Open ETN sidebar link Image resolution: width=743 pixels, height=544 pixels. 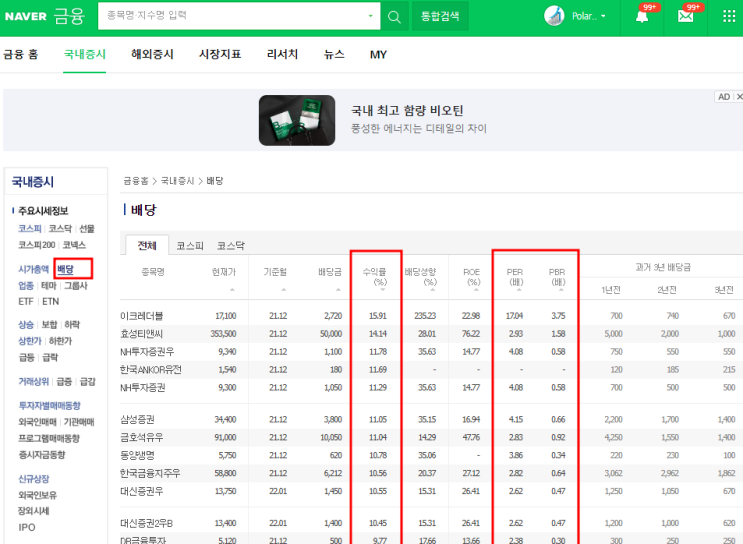click(x=51, y=302)
